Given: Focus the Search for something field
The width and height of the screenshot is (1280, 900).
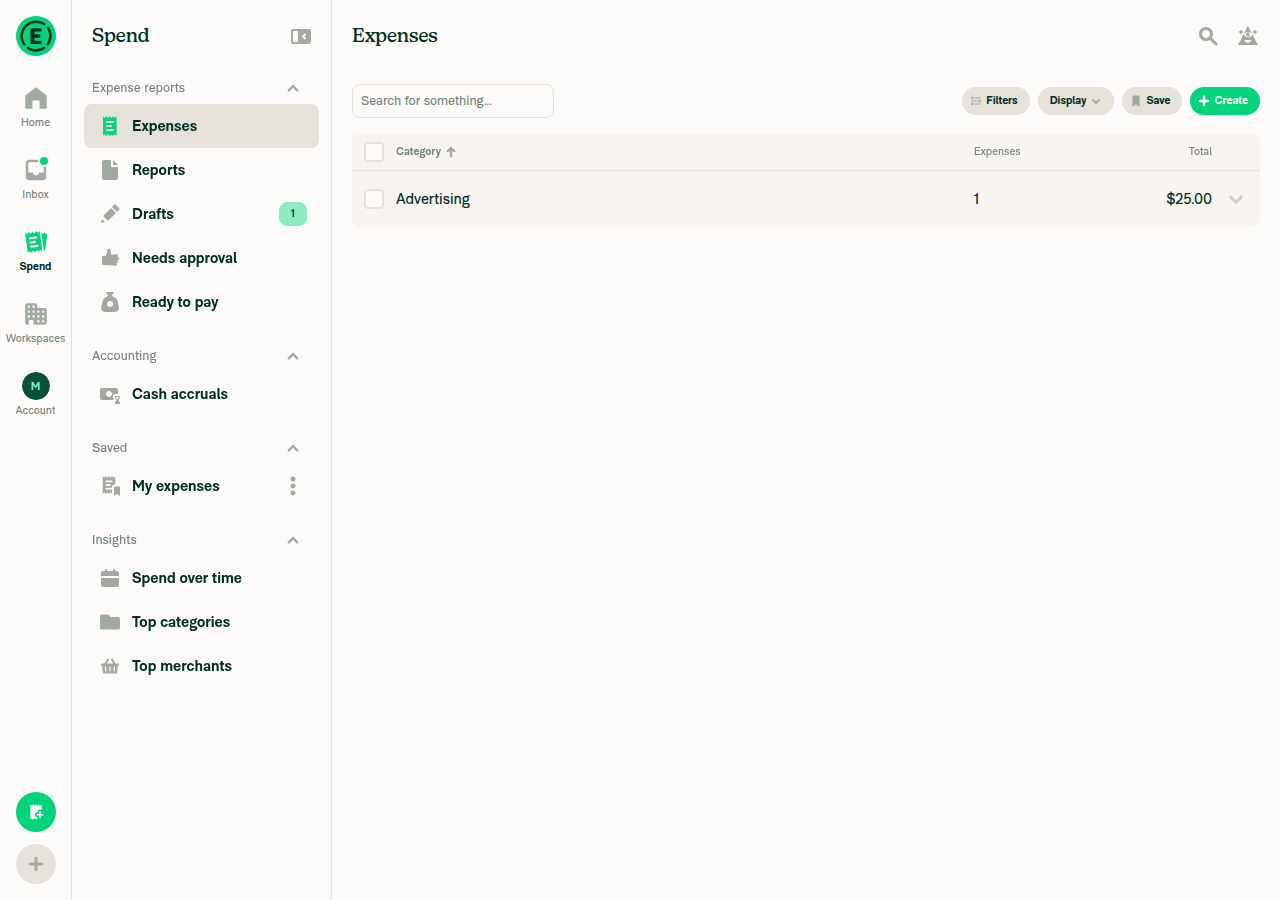Looking at the screenshot, I should click(x=452, y=101).
